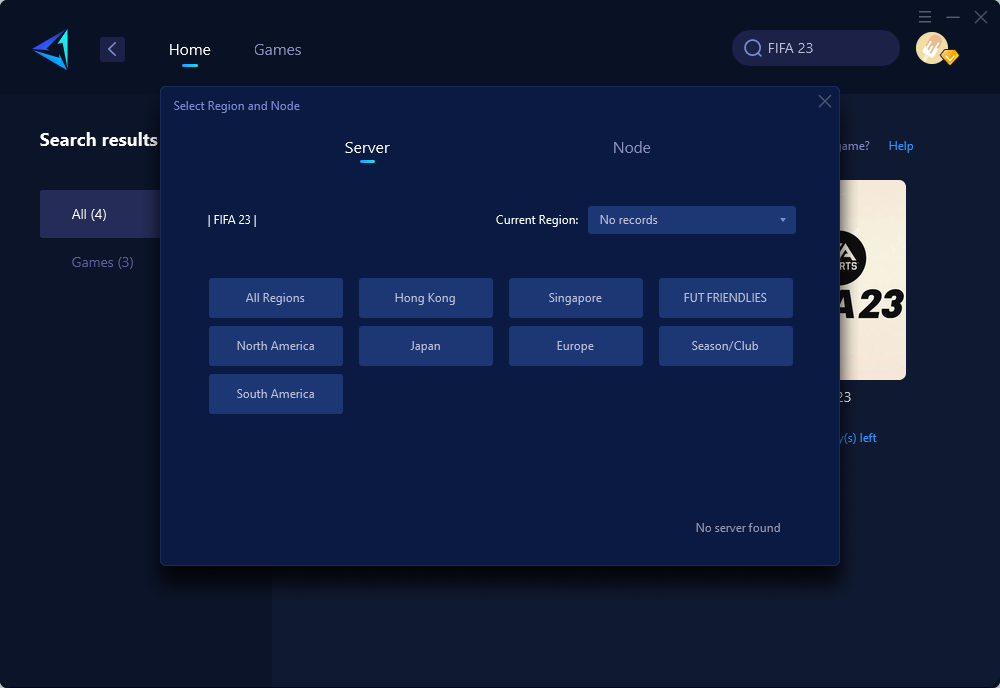Click the Help link
The image size is (1000, 688).
[901, 146]
